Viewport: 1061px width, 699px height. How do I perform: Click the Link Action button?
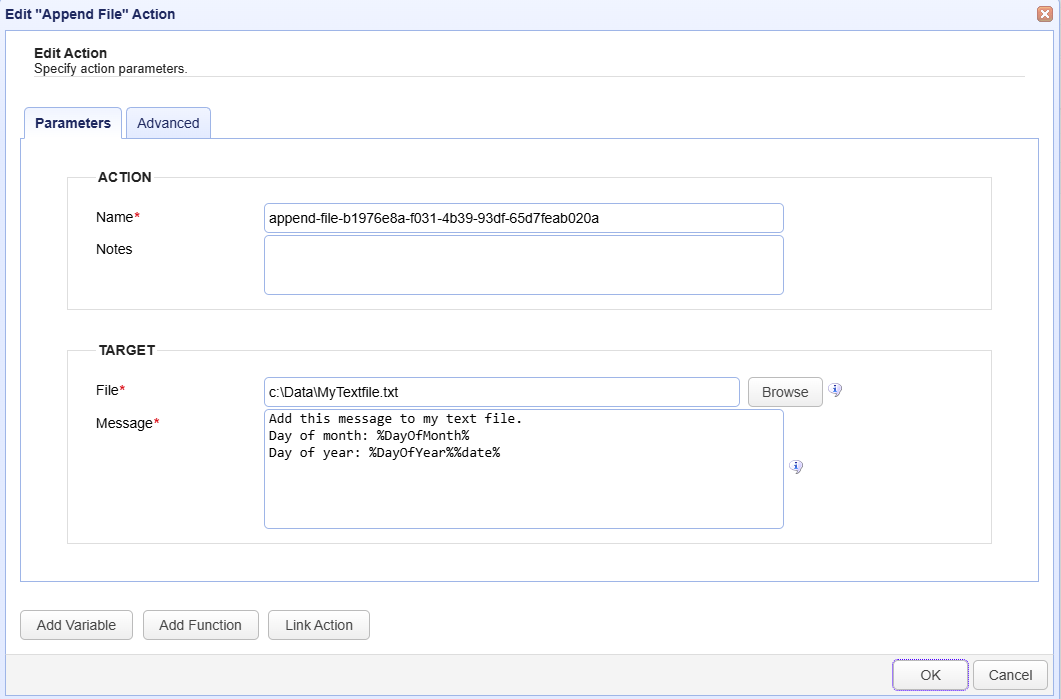318,625
